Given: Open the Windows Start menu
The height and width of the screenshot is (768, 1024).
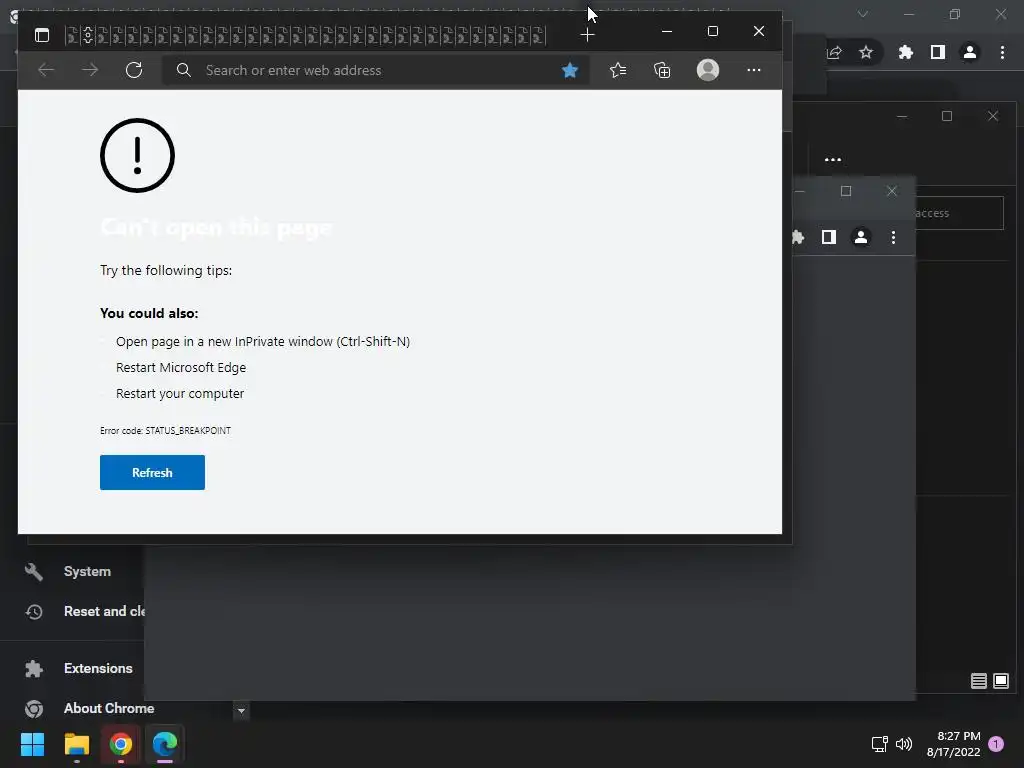Looking at the screenshot, I should (x=32, y=744).
